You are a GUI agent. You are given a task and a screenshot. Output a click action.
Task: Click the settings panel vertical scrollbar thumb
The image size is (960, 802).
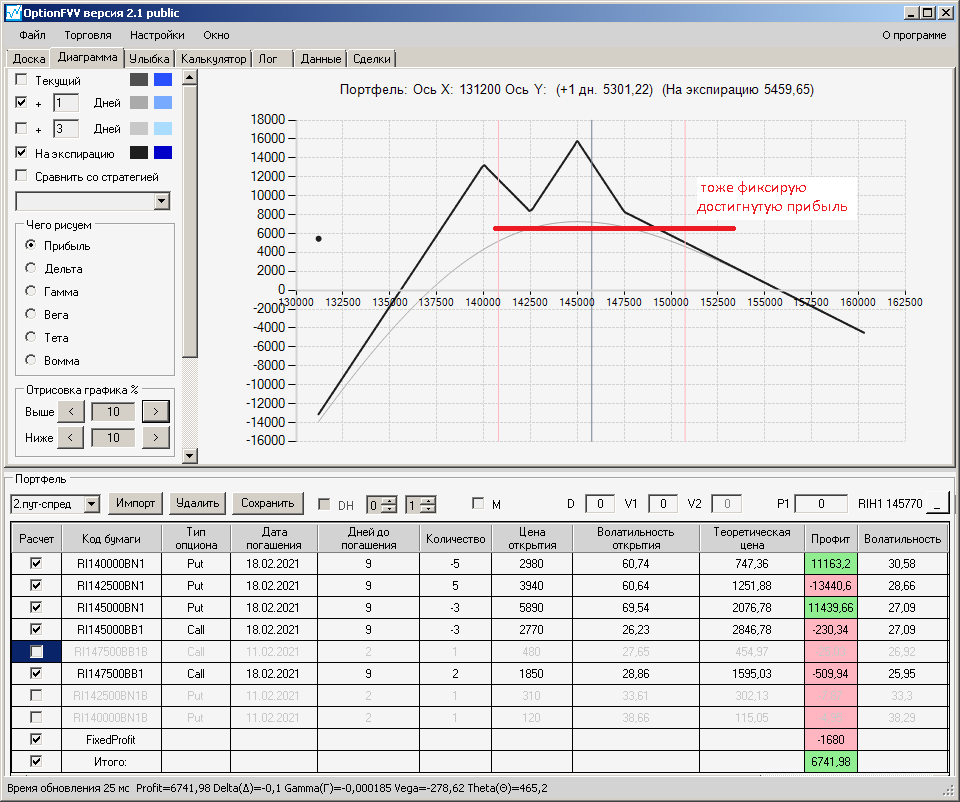click(x=190, y=221)
